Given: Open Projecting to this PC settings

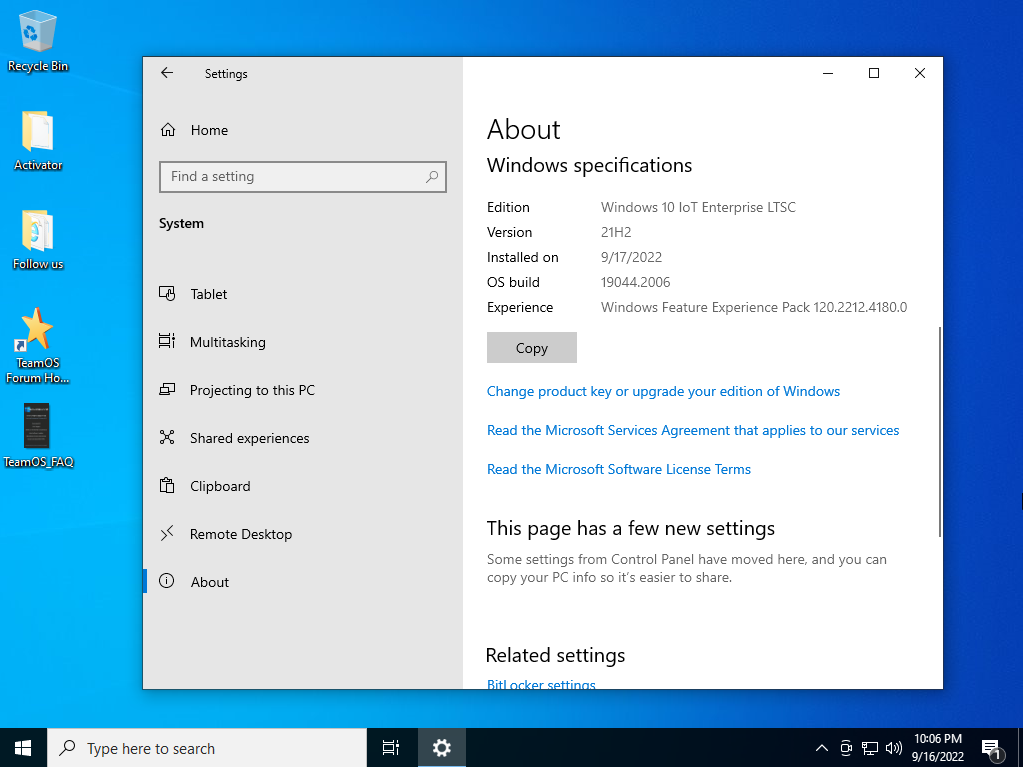Looking at the screenshot, I should click(303, 390).
